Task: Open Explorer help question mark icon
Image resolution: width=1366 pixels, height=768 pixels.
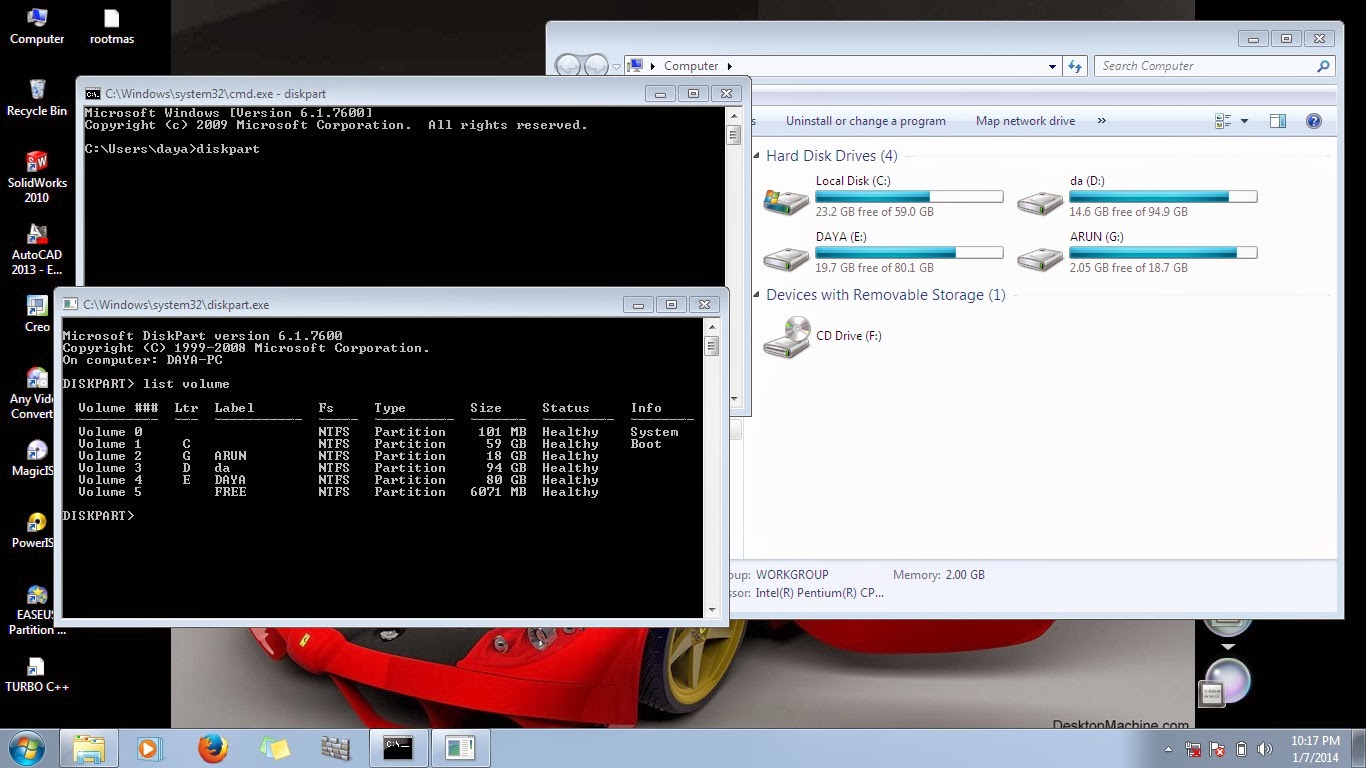Action: pos(1314,121)
